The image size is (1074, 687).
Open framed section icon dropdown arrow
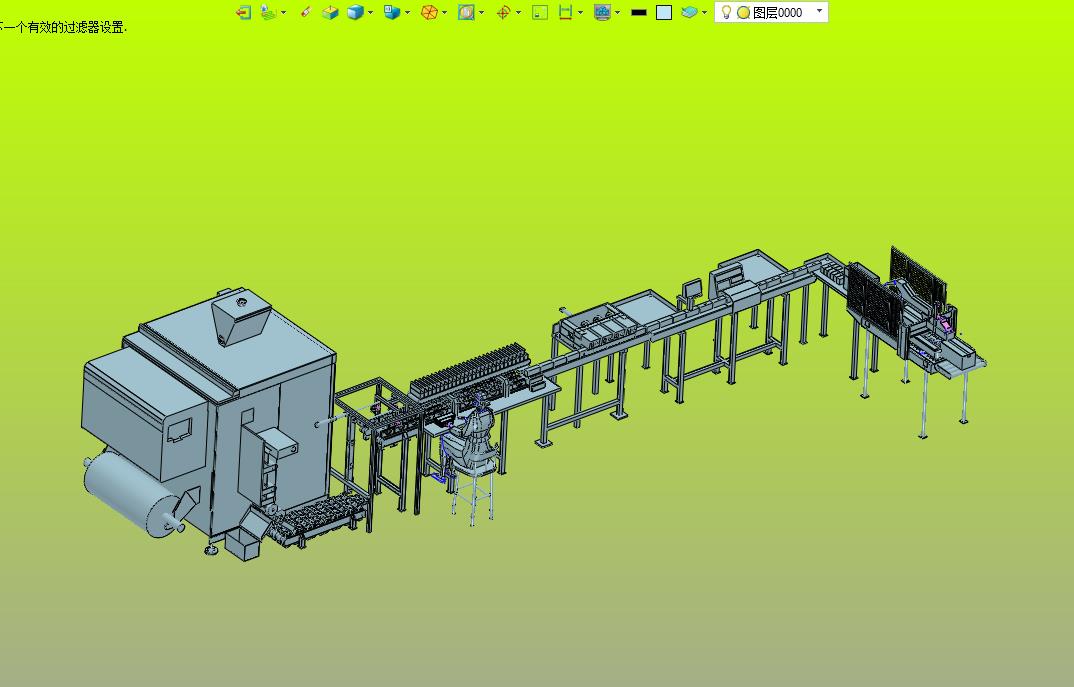coord(482,12)
